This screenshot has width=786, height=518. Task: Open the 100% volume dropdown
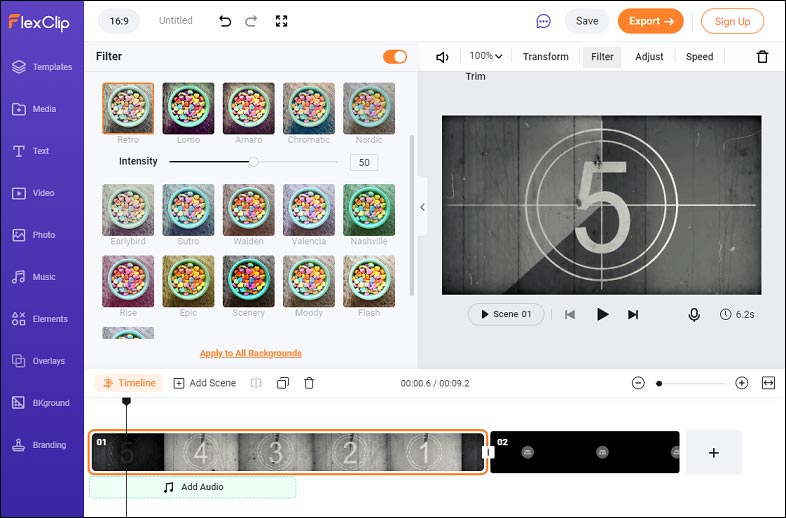coord(486,56)
